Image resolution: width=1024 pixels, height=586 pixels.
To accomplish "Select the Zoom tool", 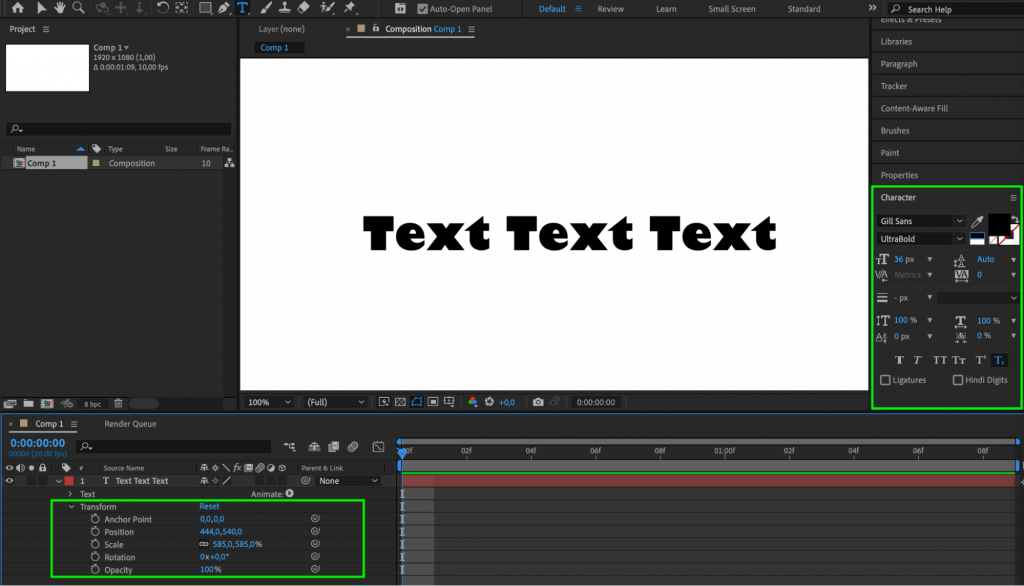I will [79, 9].
